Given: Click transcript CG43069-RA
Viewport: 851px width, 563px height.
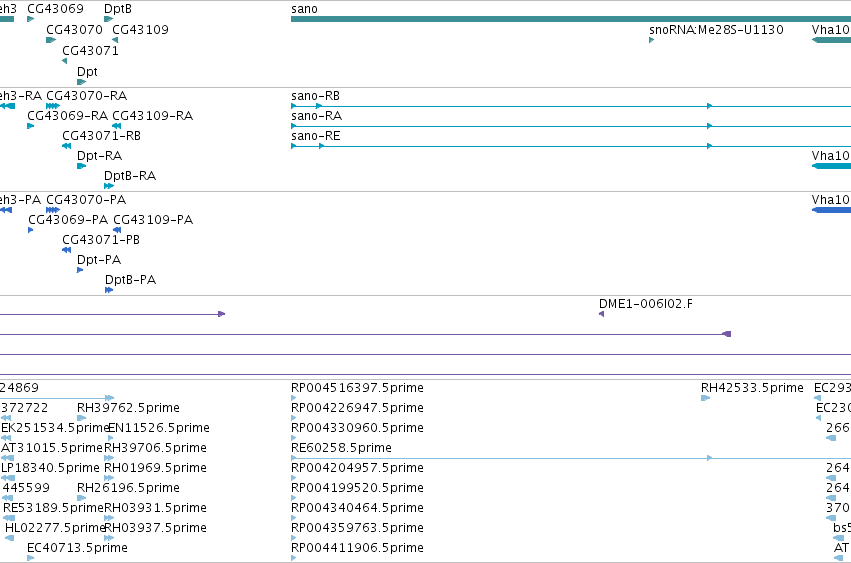Looking at the screenshot, I should [x=68, y=116].
